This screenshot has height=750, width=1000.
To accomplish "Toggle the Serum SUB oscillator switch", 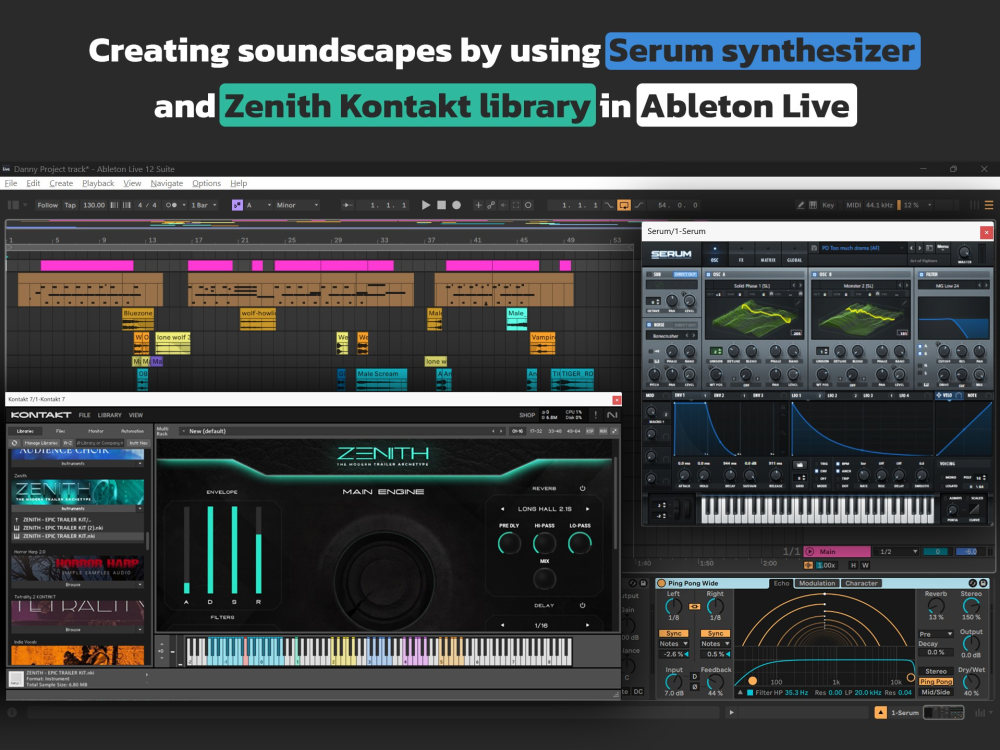I will pos(649,274).
